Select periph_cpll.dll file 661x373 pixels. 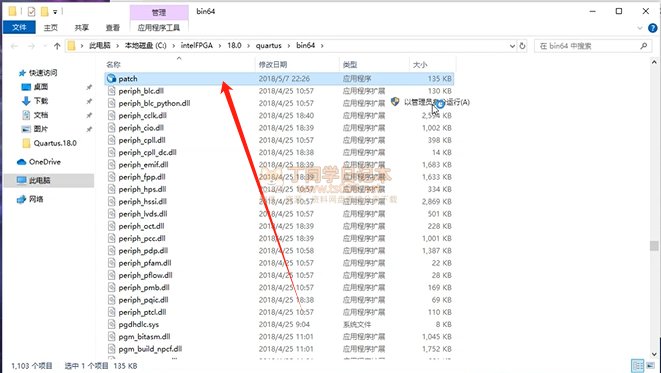142,140
